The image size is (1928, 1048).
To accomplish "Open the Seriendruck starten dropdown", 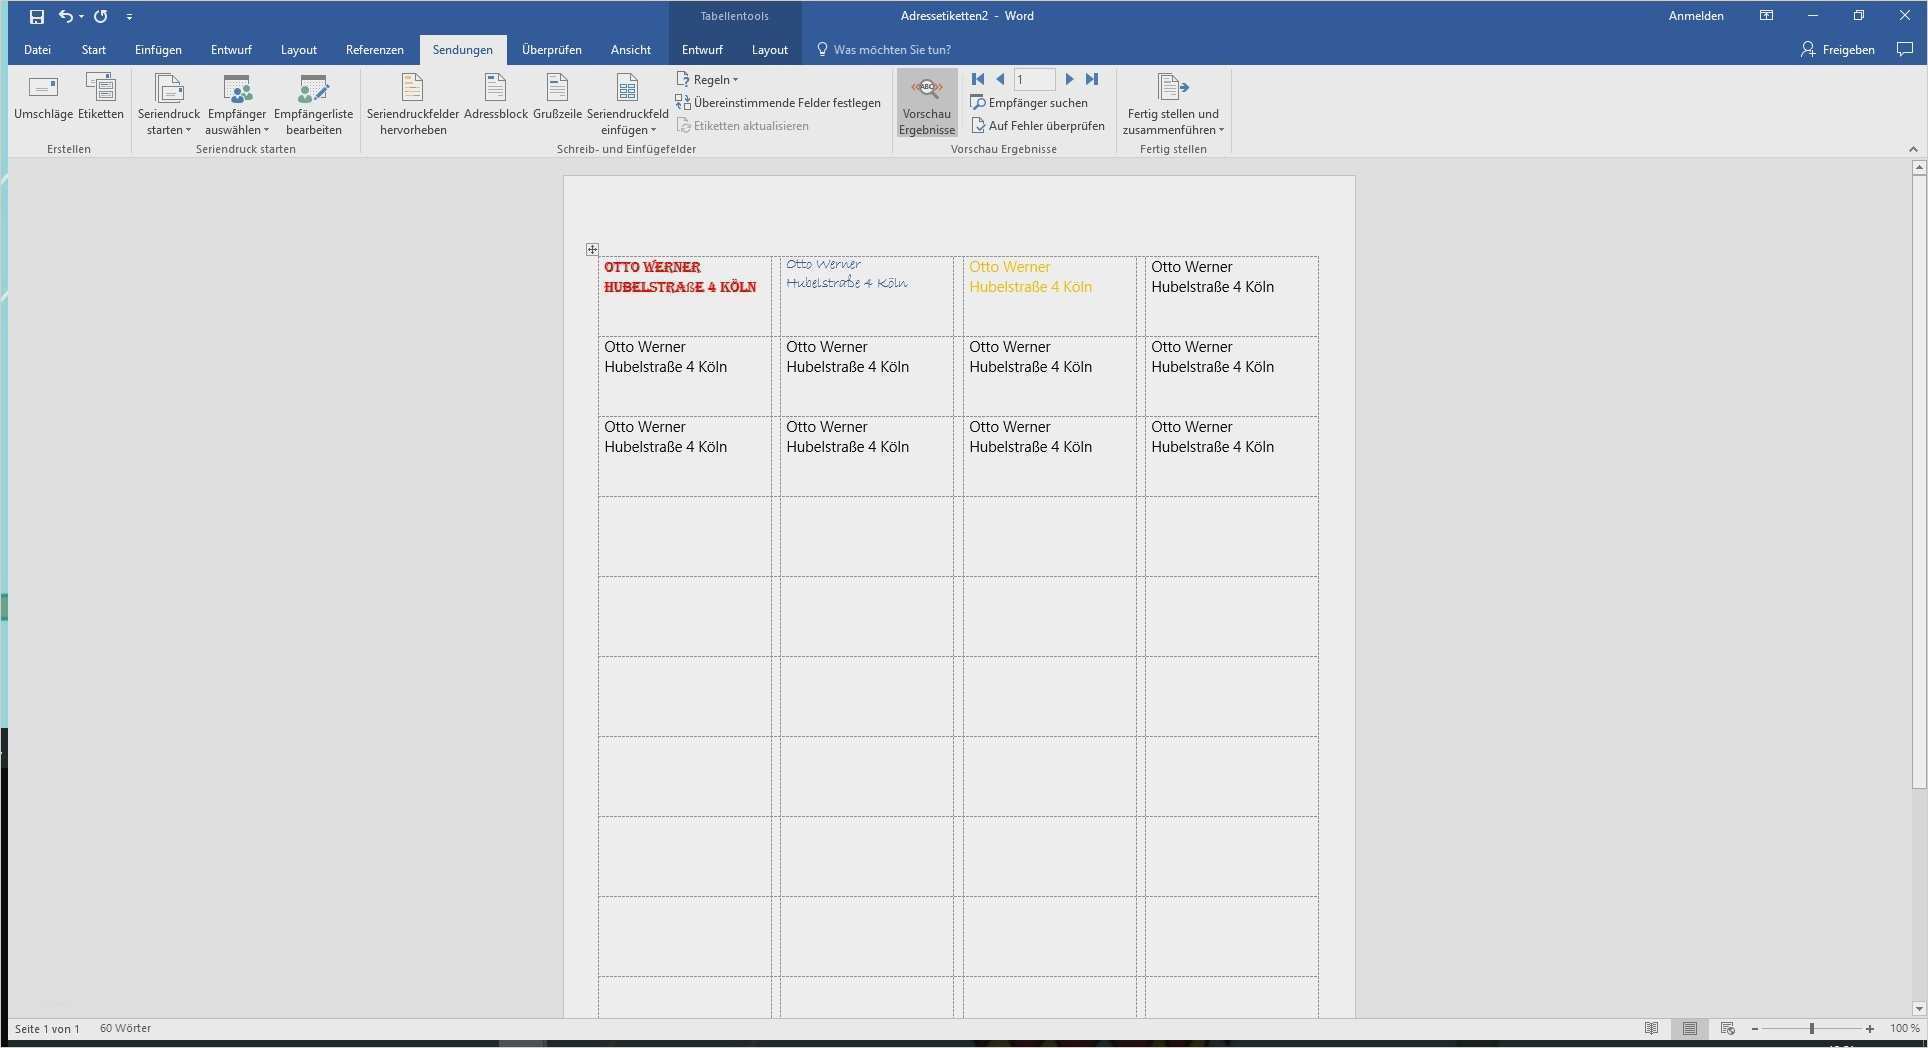I will pyautogui.click(x=169, y=105).
